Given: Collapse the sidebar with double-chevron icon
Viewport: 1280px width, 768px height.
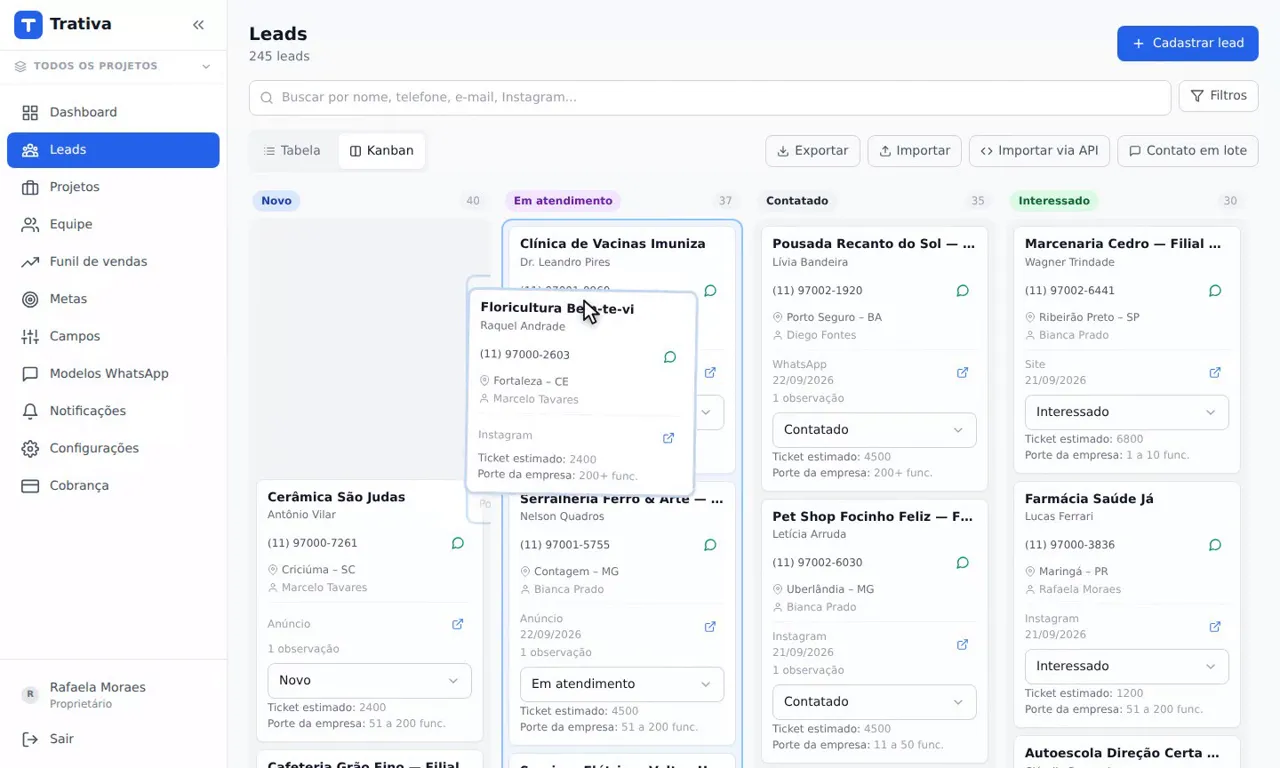Looking at the screenshot, I should point(198,25).
